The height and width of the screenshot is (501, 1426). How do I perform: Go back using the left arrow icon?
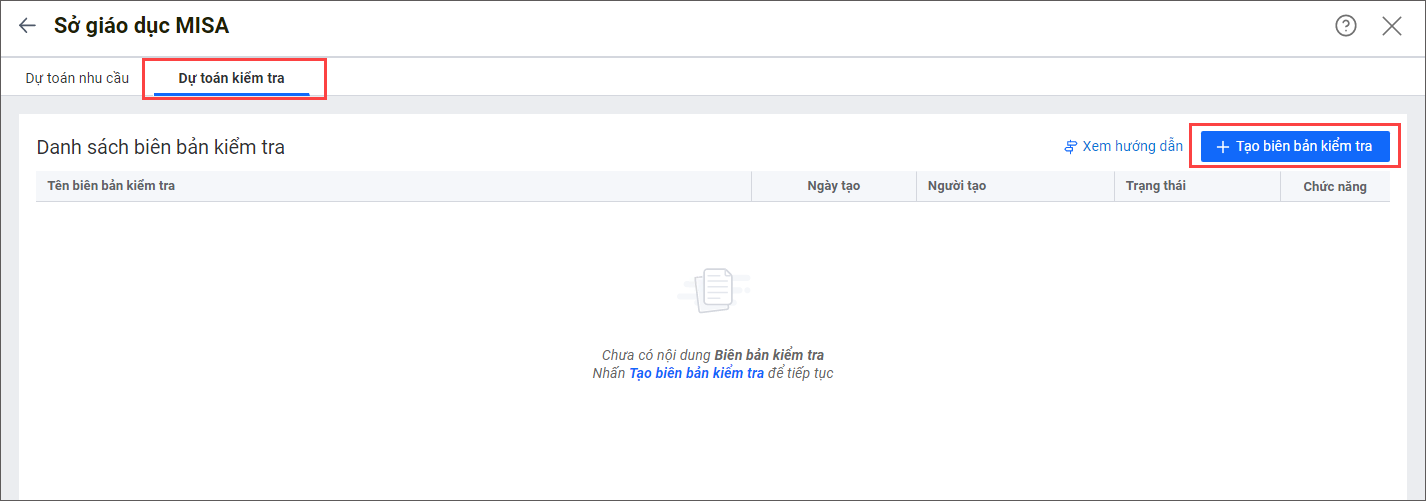[27, 26]
